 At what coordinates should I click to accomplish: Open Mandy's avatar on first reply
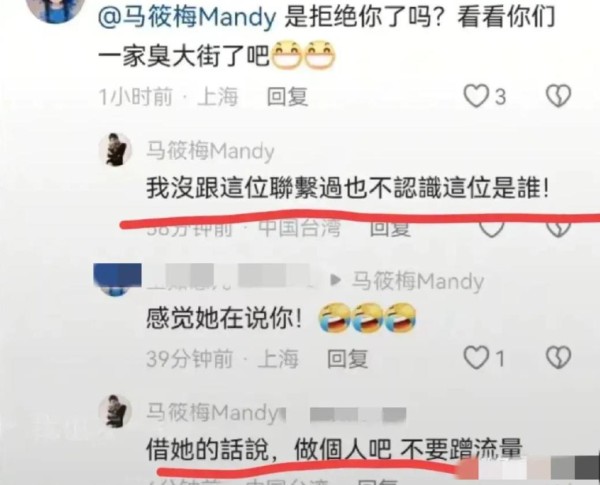click(116, 150)
